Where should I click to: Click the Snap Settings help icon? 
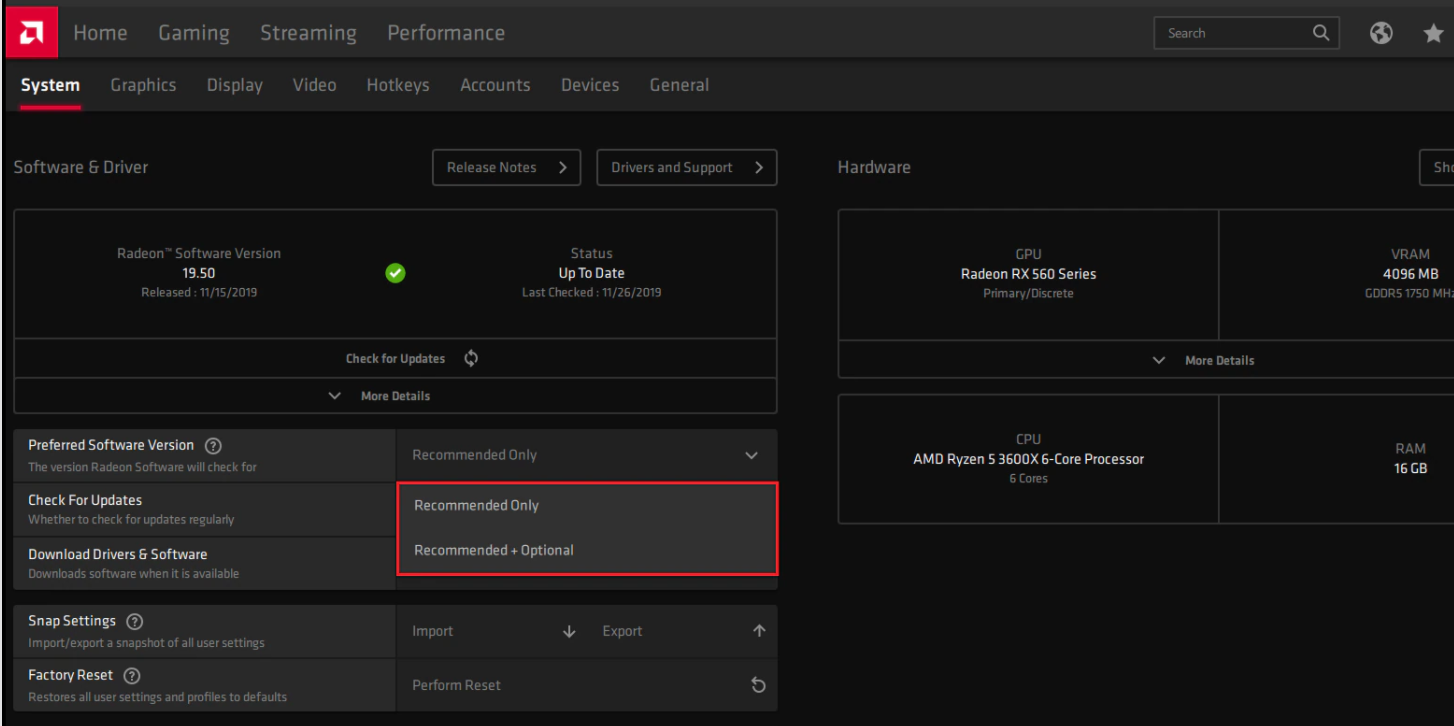134,622
